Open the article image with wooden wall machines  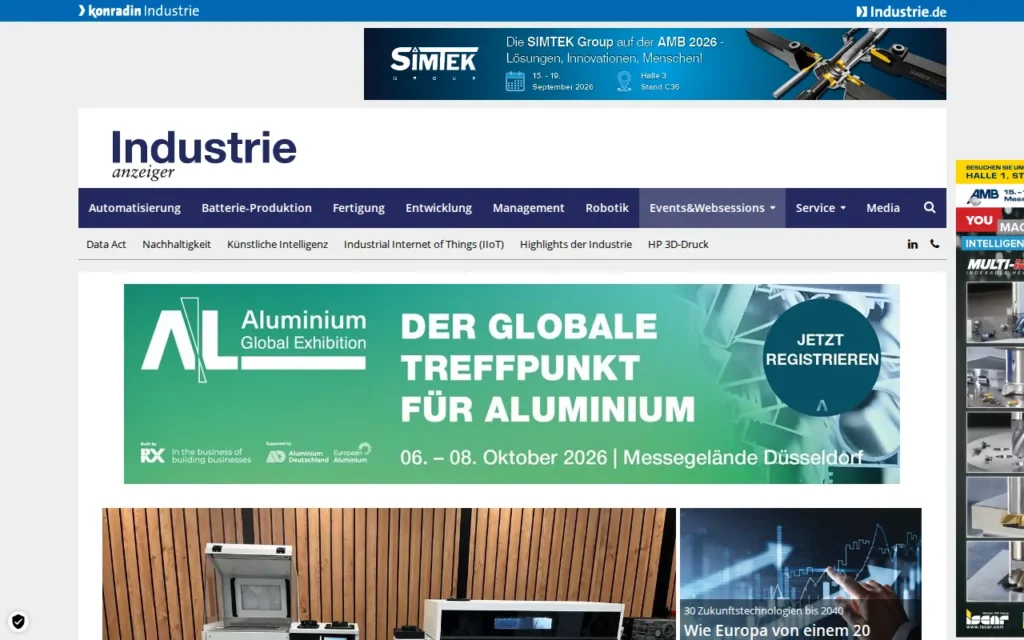coord(389,574)
